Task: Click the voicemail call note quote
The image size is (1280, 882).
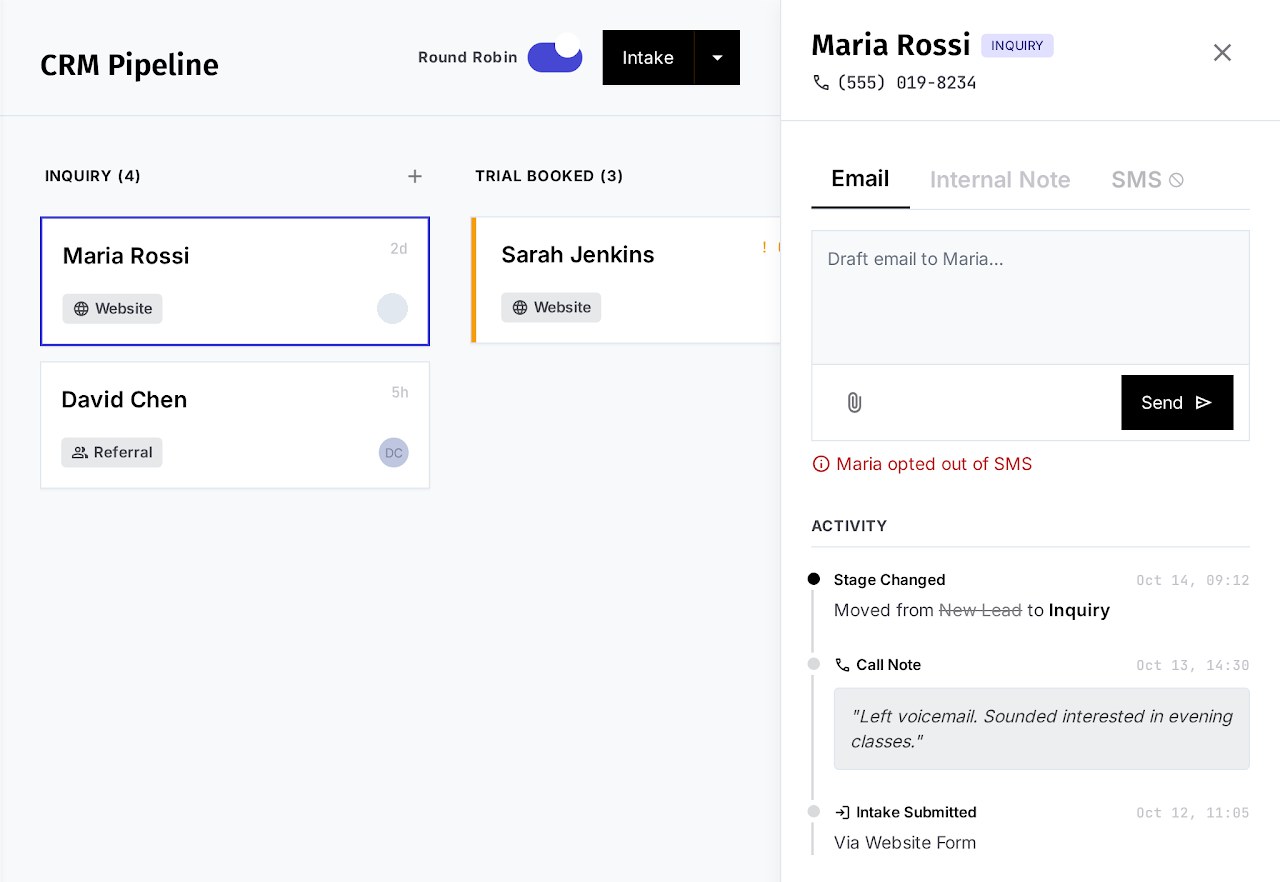Action: click(x=1041, y=729)
